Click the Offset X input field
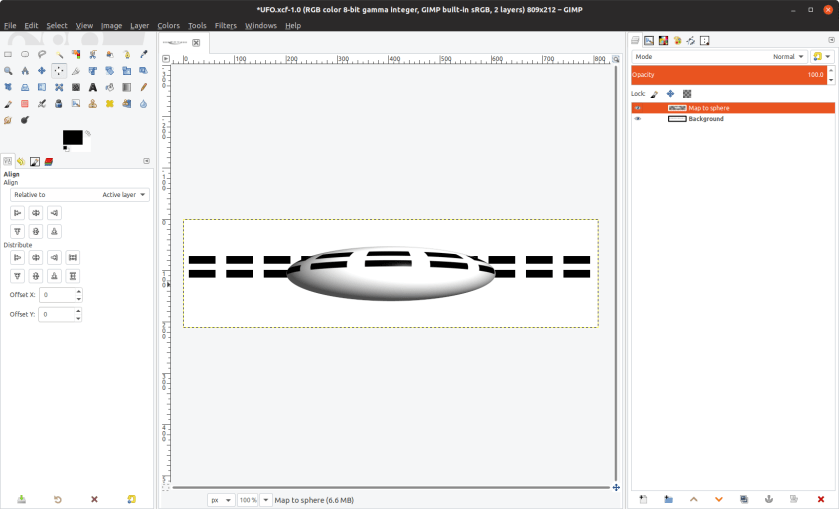Image resolution: width=839 pixels, height=509 pixels. [x=57, y=295]
